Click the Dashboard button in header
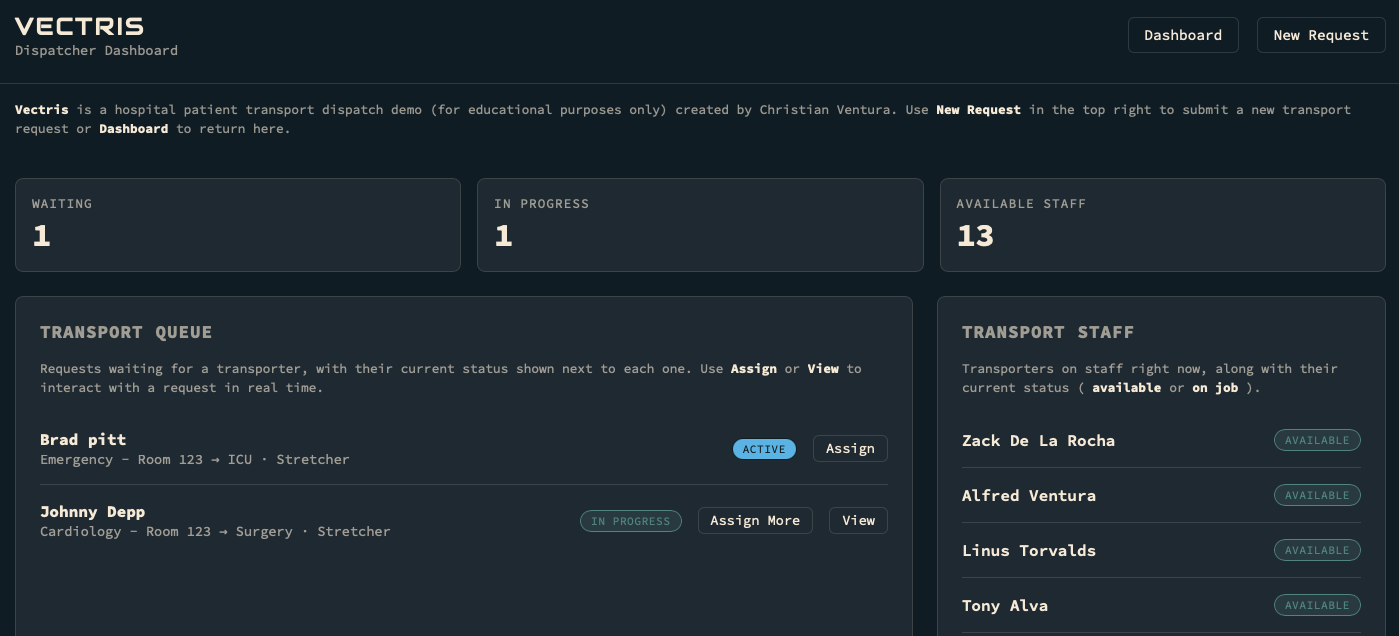 point(1183,35)
